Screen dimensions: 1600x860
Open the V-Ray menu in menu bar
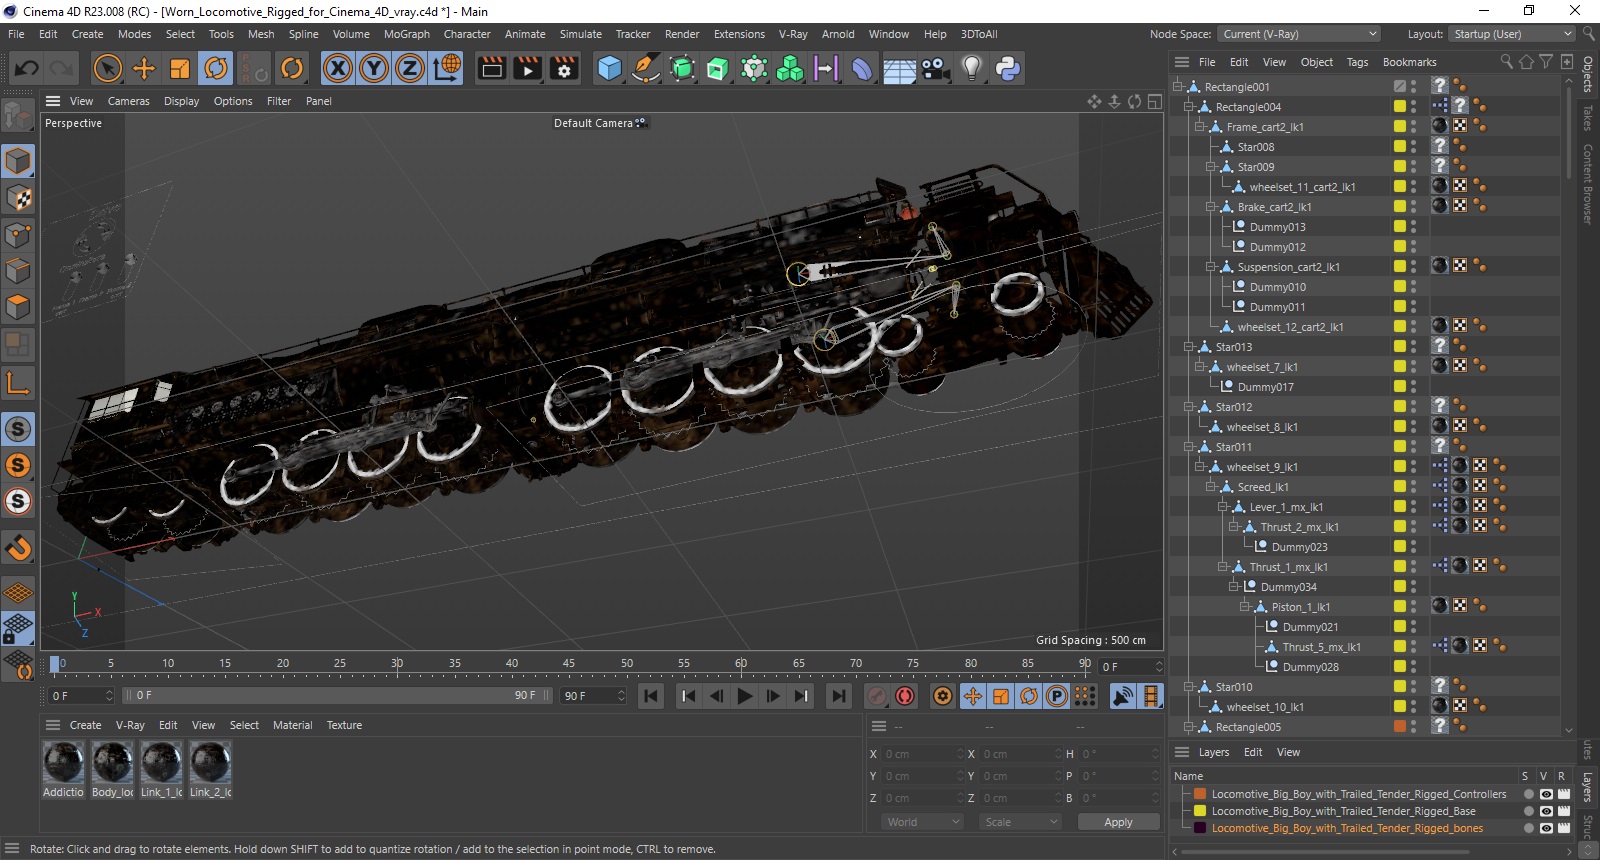tap(793, 34)
